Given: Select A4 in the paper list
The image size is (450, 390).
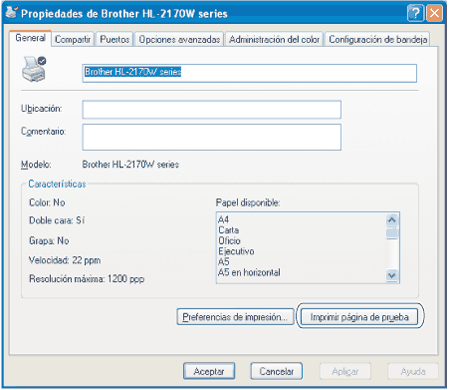Looking at the screenshot, I should pyautogui.click(x=223, y=220).
